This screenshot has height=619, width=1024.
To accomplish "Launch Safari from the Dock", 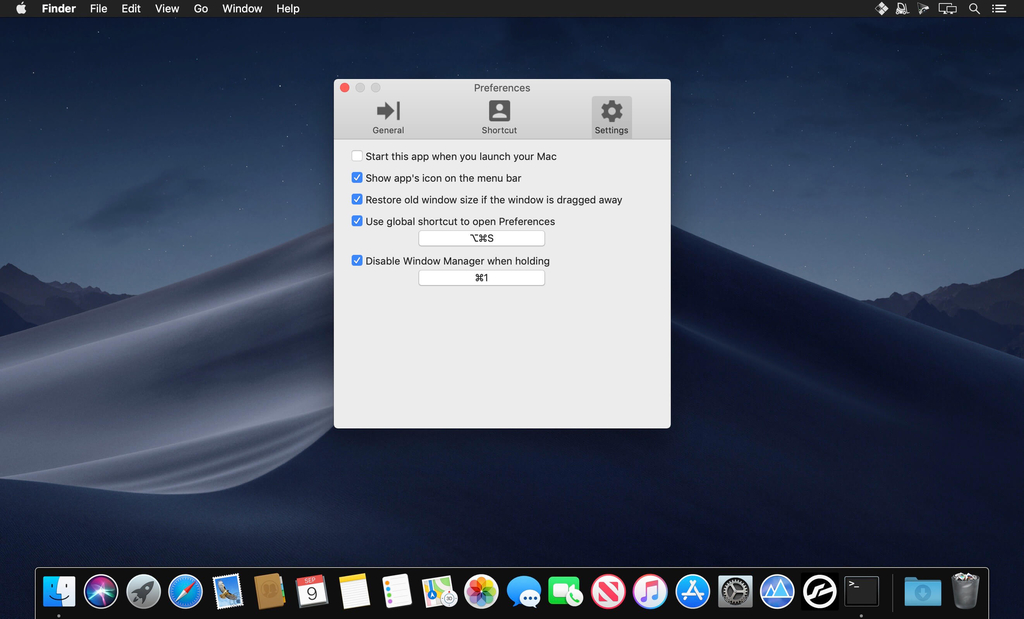I will click(185, 591).
